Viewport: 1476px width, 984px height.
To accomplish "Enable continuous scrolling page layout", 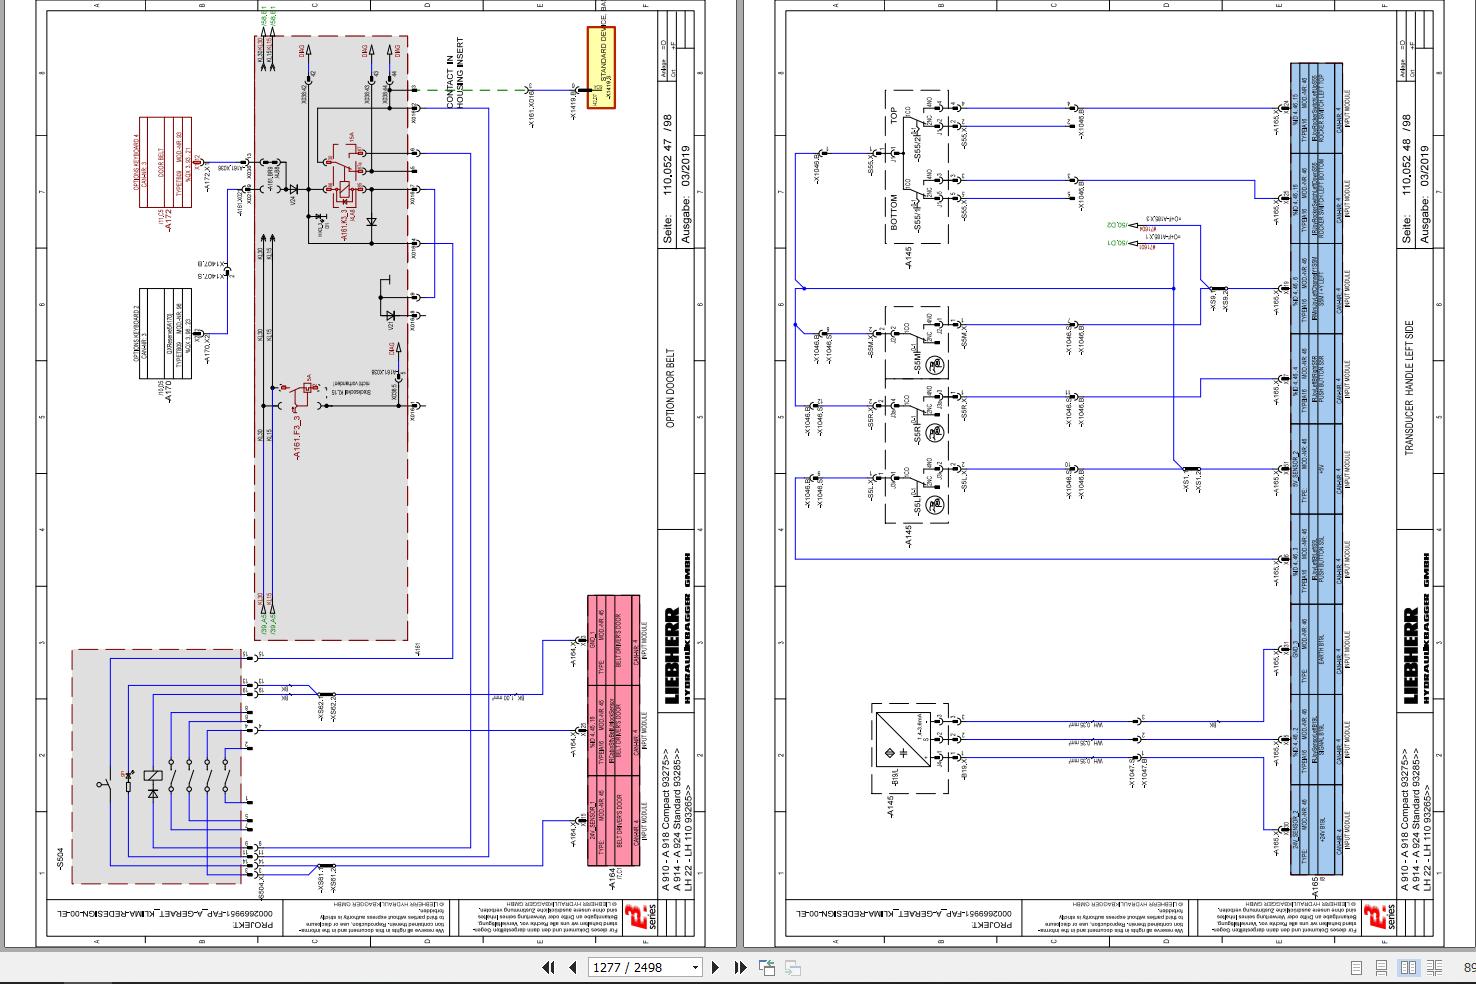I will point(1382,968).
